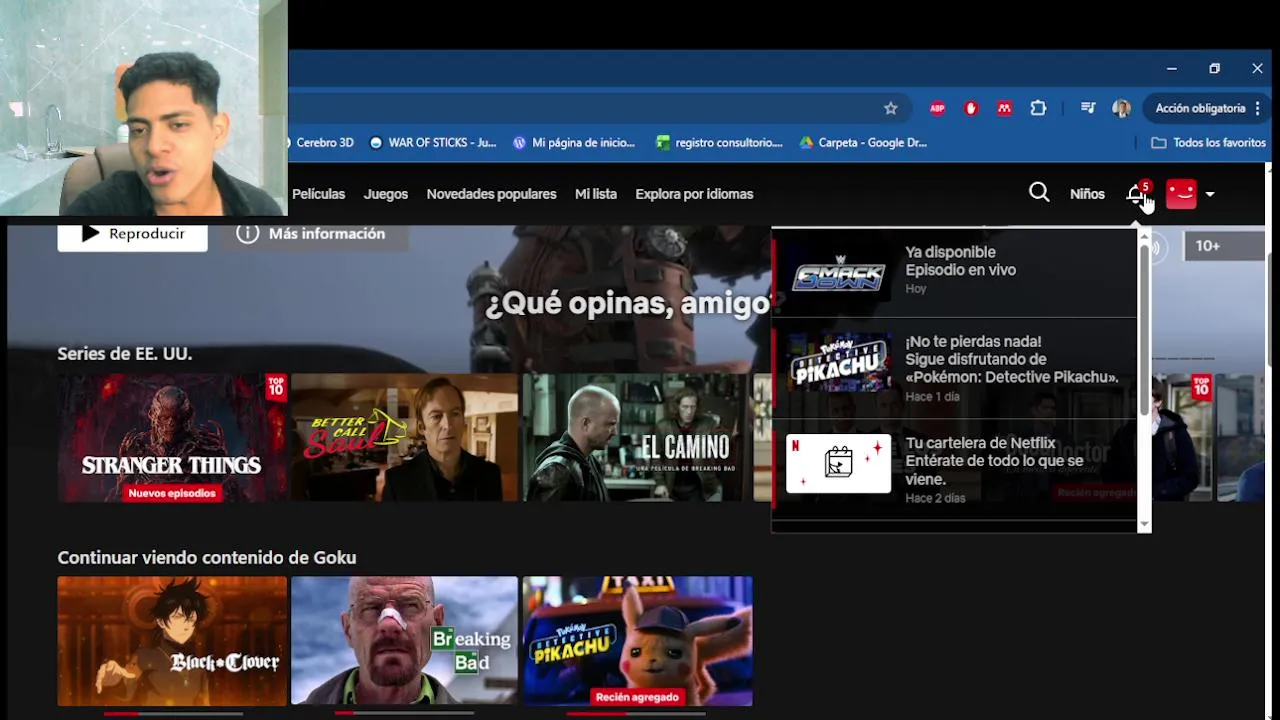The height and width of the screenshot is (720, 1280).
Task: Open the Chrome user profile picture
Action: coord(1121,108)
